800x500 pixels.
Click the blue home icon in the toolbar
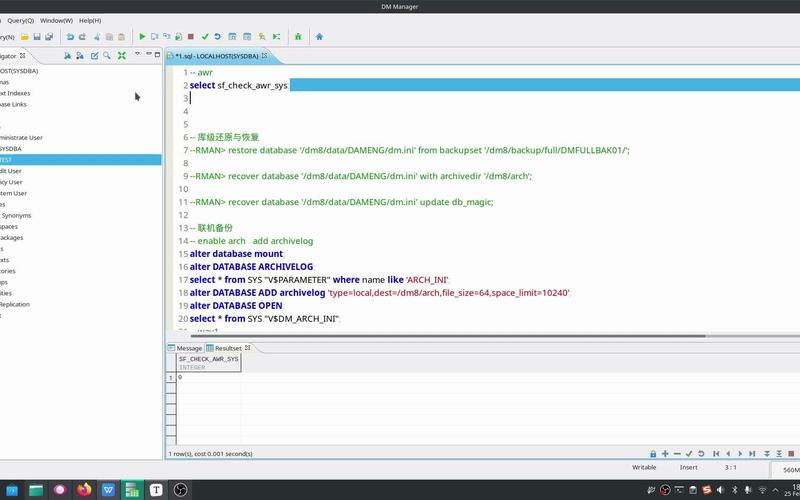point(319,37)
